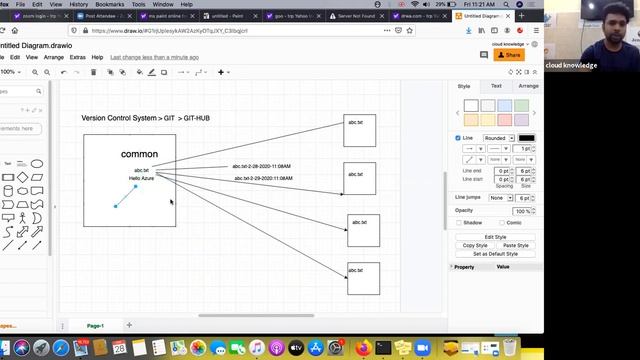Open Zoom app in the Dock
This screenshot has height=360, width=640.
[423, 348]
